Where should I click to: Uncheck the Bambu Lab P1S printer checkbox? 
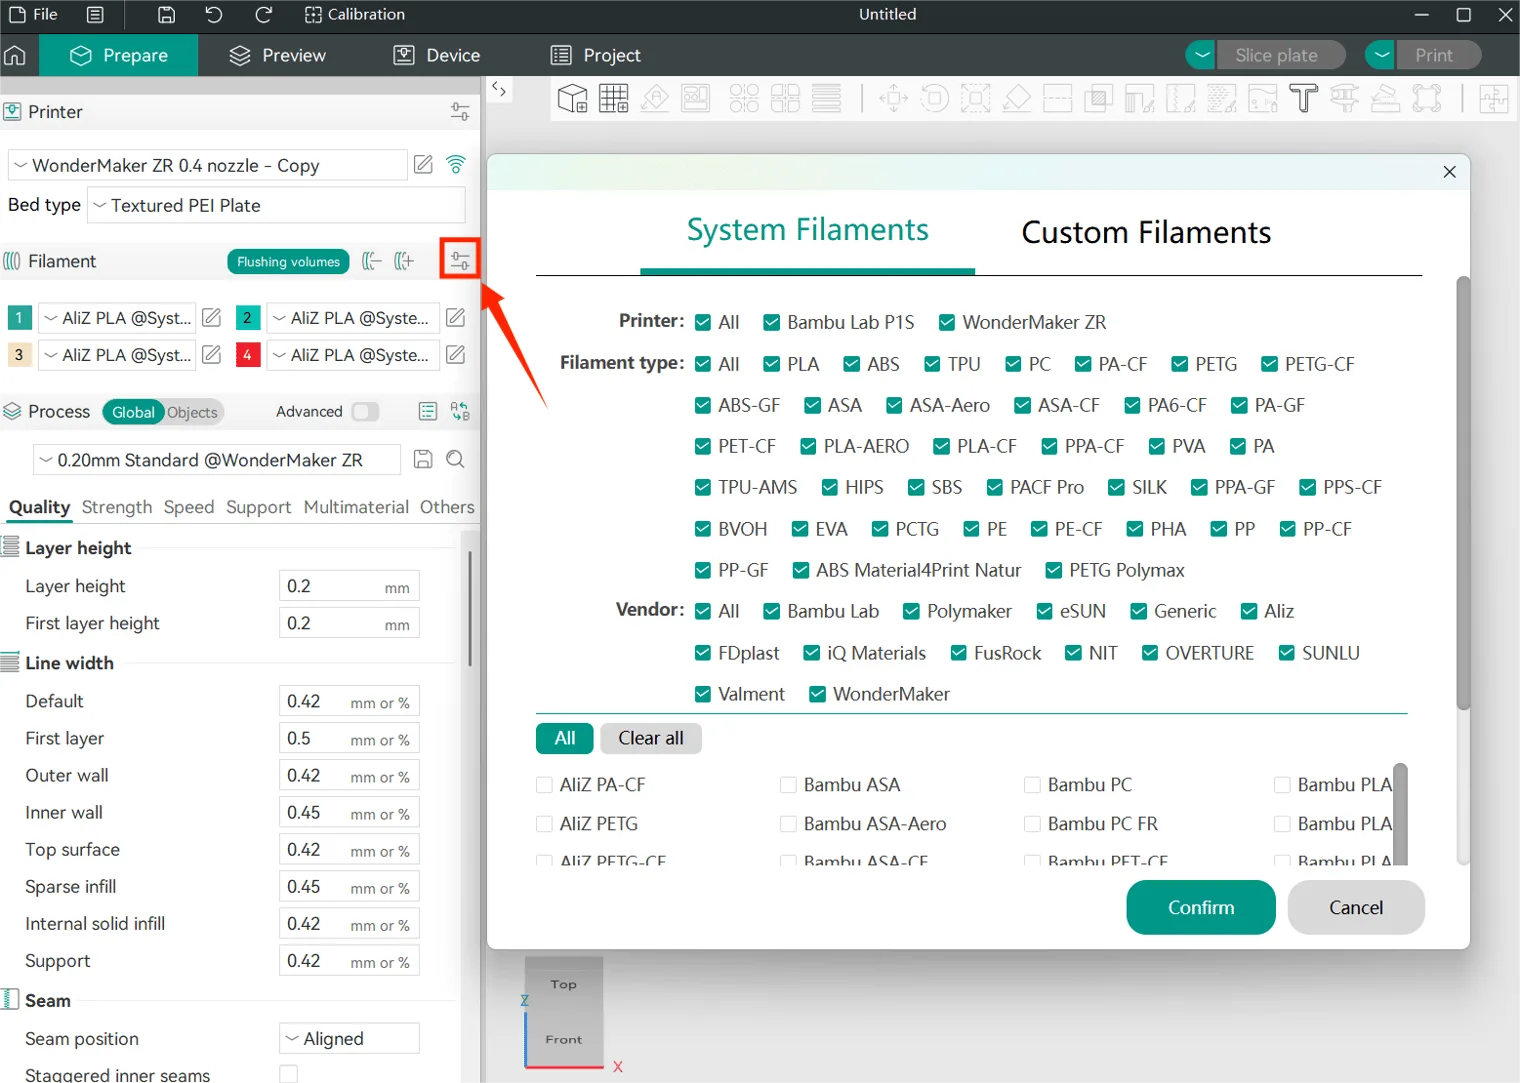[771, 322]
